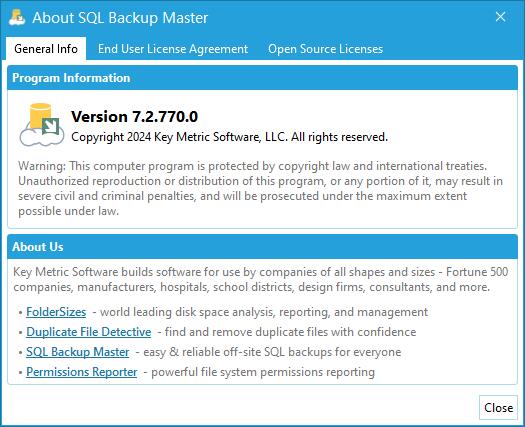Viewport: 525px width, 427px height.
Task: Click the SQL Backup Master title bar icon
Action: pyautogui.click(x=17, y=17)
